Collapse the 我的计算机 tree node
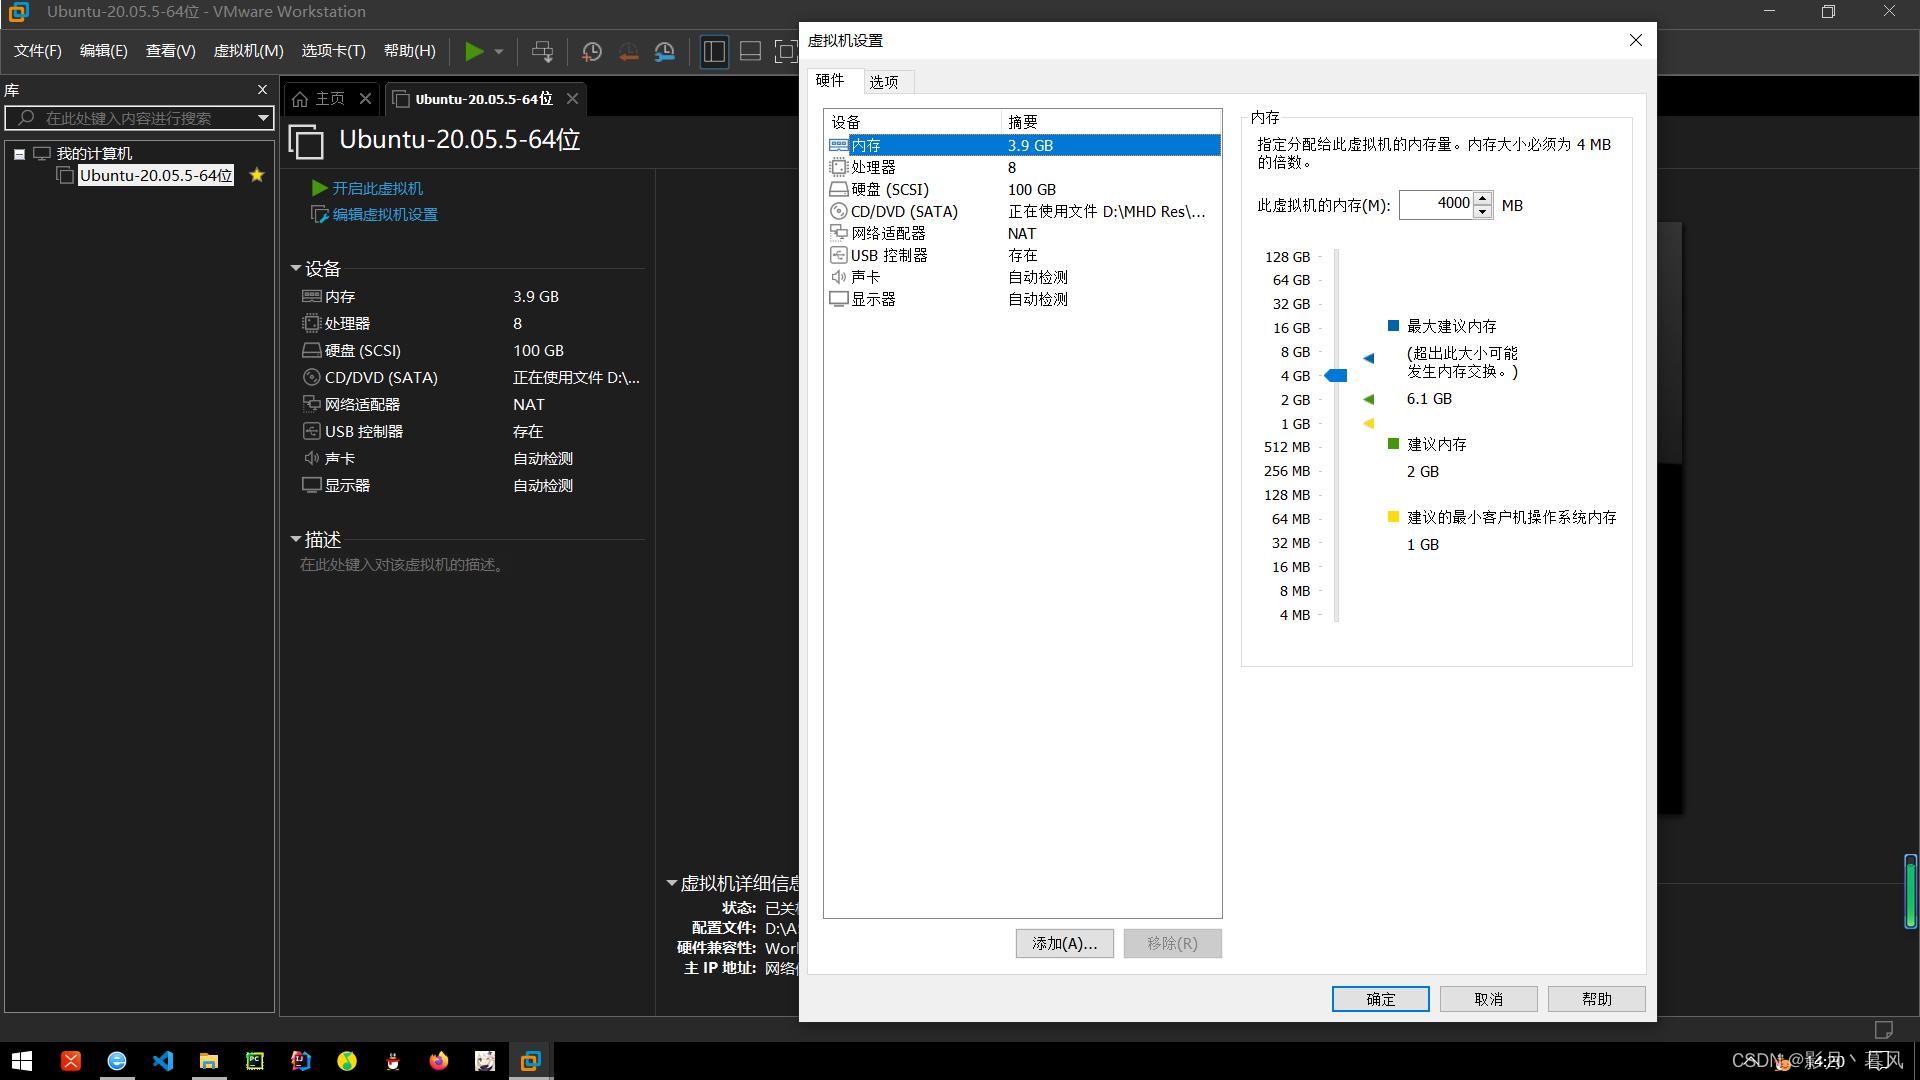This screenshot has height=1080, width=1920. tap(19, 154)
